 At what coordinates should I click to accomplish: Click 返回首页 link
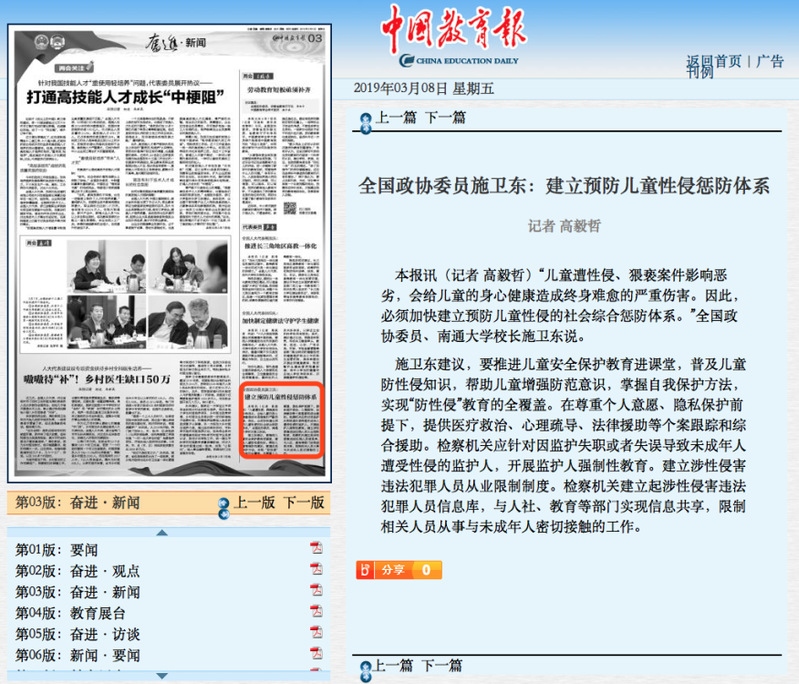coord(713,62)
